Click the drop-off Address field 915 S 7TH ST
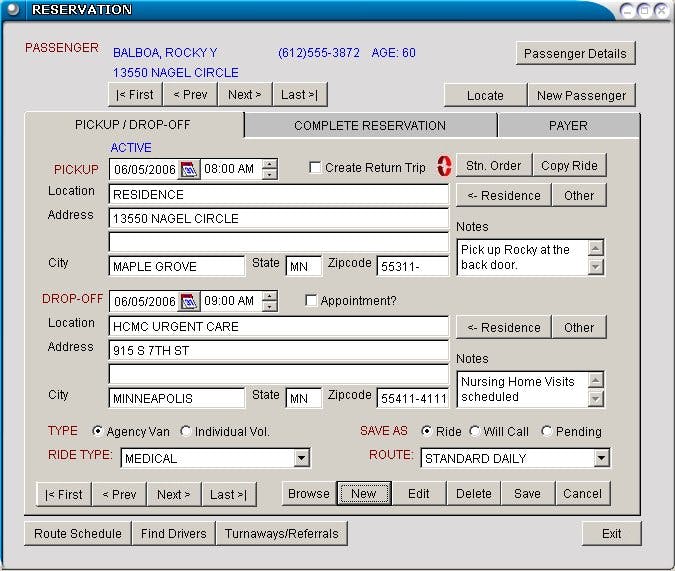 point(279,351)
